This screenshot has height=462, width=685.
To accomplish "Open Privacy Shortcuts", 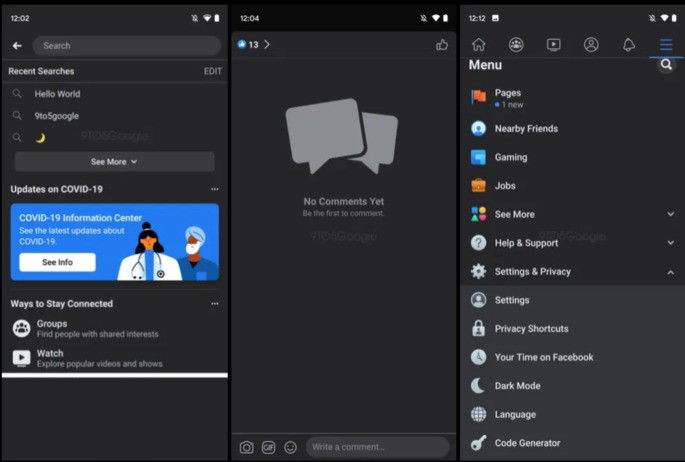I will [x=572, y=329].
